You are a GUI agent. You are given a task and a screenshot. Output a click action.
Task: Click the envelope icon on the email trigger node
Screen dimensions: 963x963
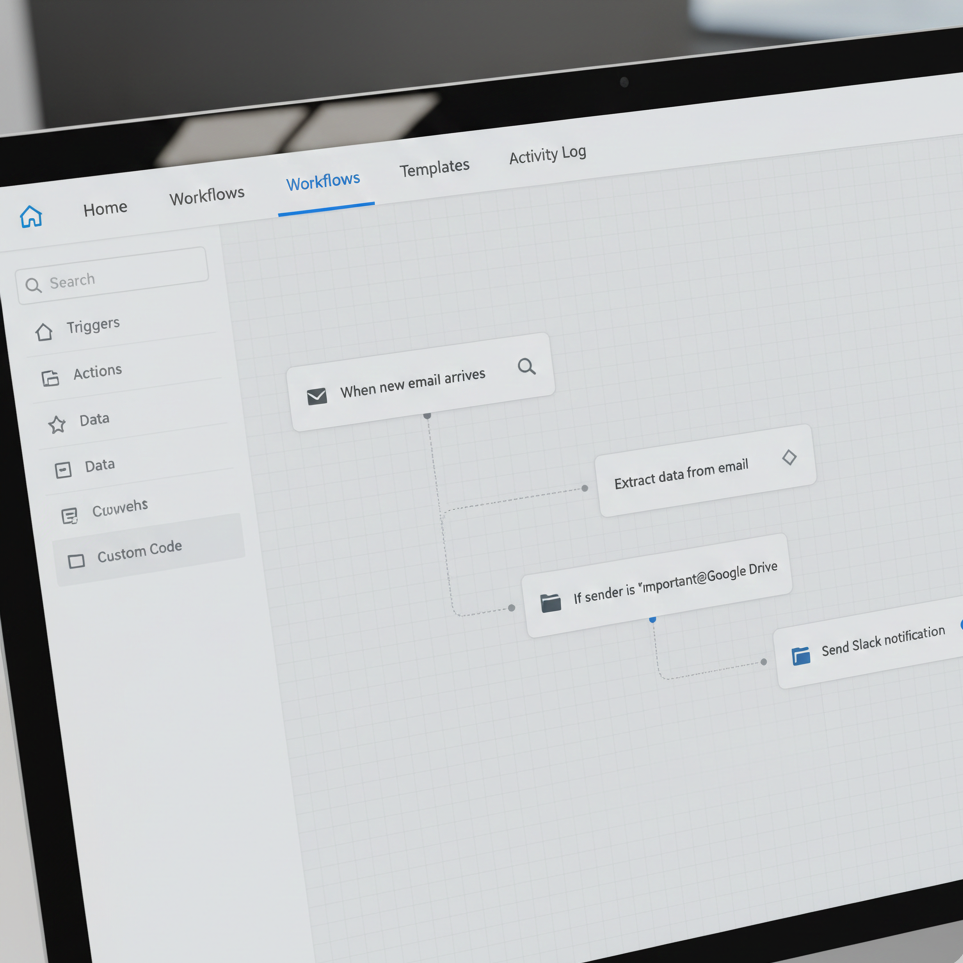[x=317, y=395]
